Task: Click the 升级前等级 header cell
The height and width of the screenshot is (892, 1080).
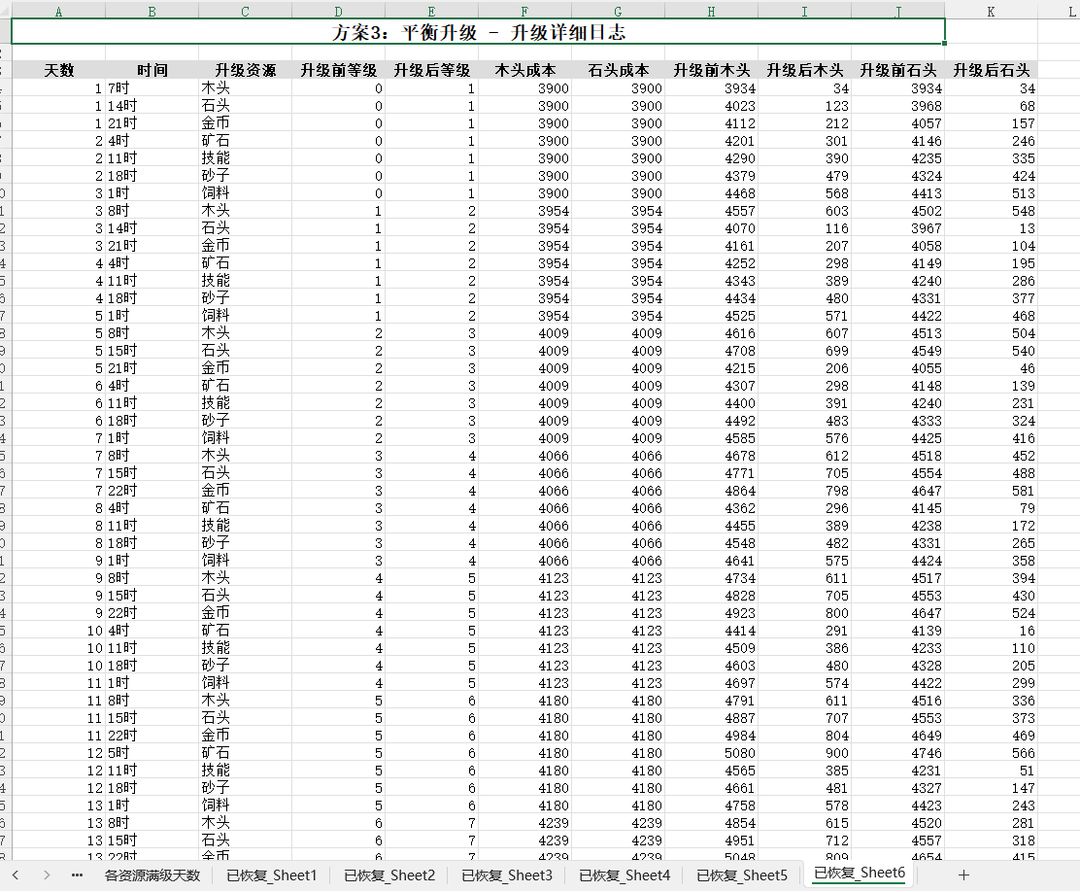Action: [338, 70]
